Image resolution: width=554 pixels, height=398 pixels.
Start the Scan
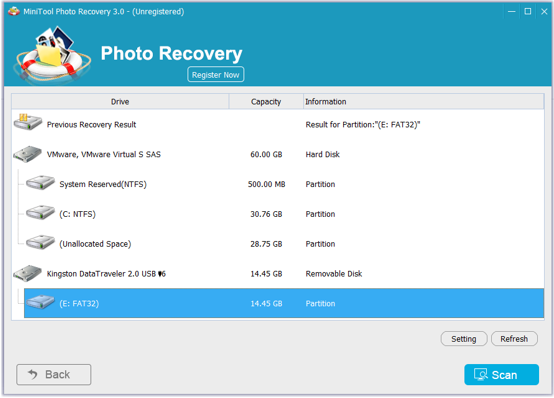click(x=501, y=374)
